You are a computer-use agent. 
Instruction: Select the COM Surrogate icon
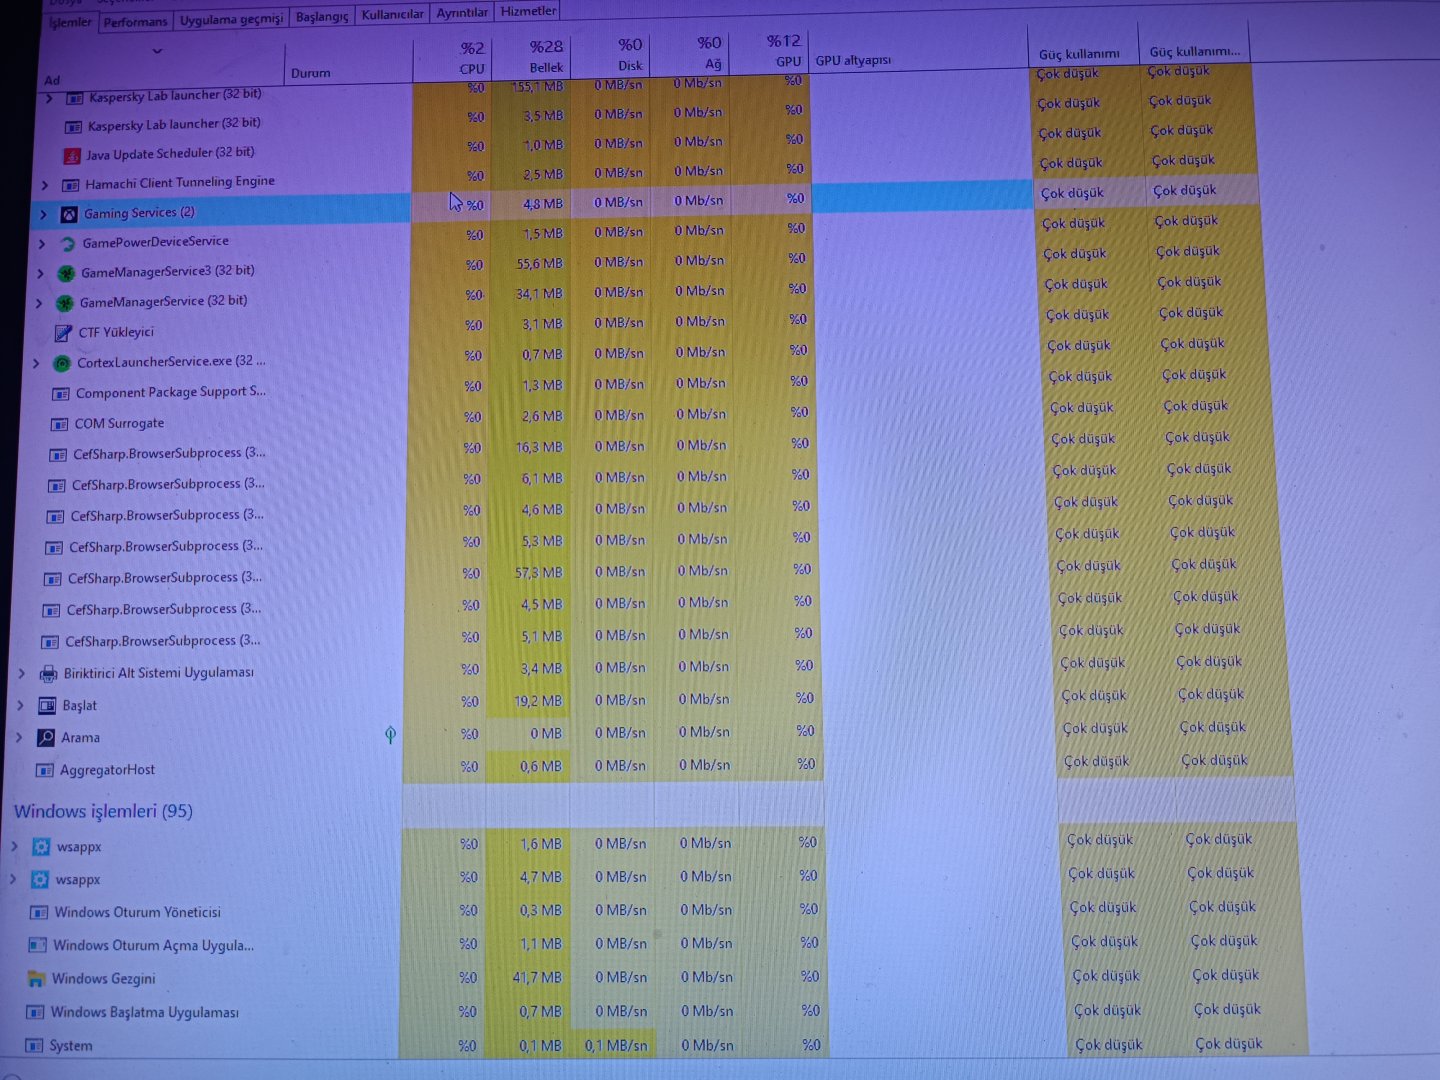coord(60,424)
